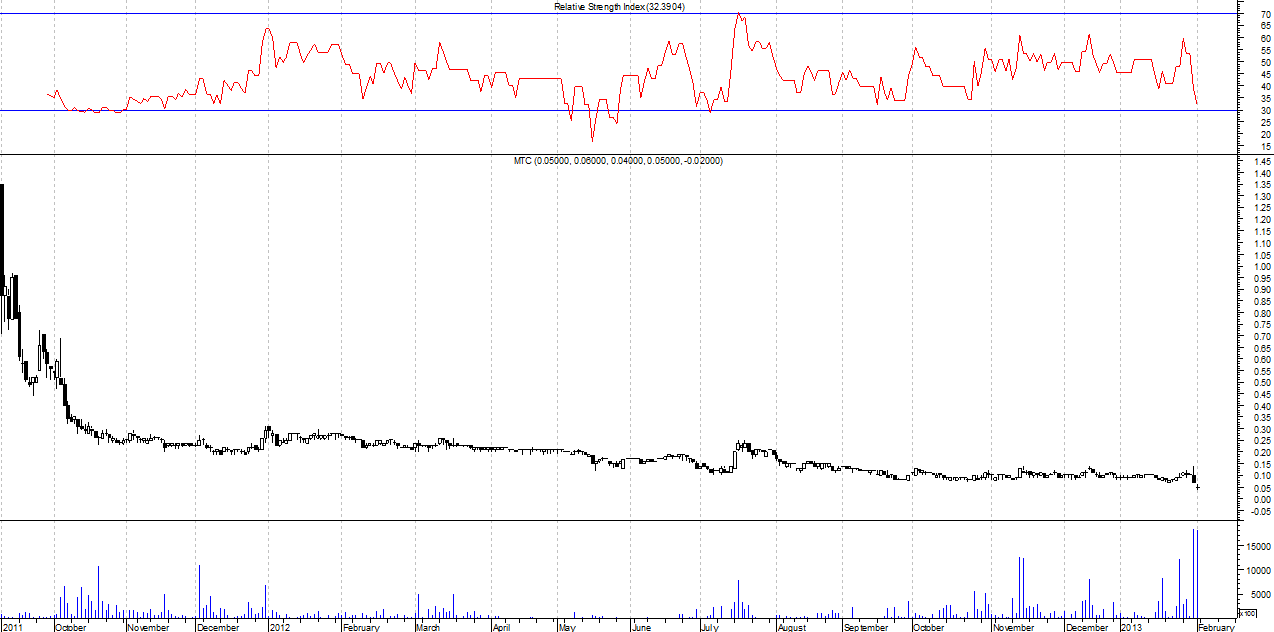The height and width of the screenshot is (632, 1274).
Task: Select the 2012 year marker on time axis
Action: [280, 627]
